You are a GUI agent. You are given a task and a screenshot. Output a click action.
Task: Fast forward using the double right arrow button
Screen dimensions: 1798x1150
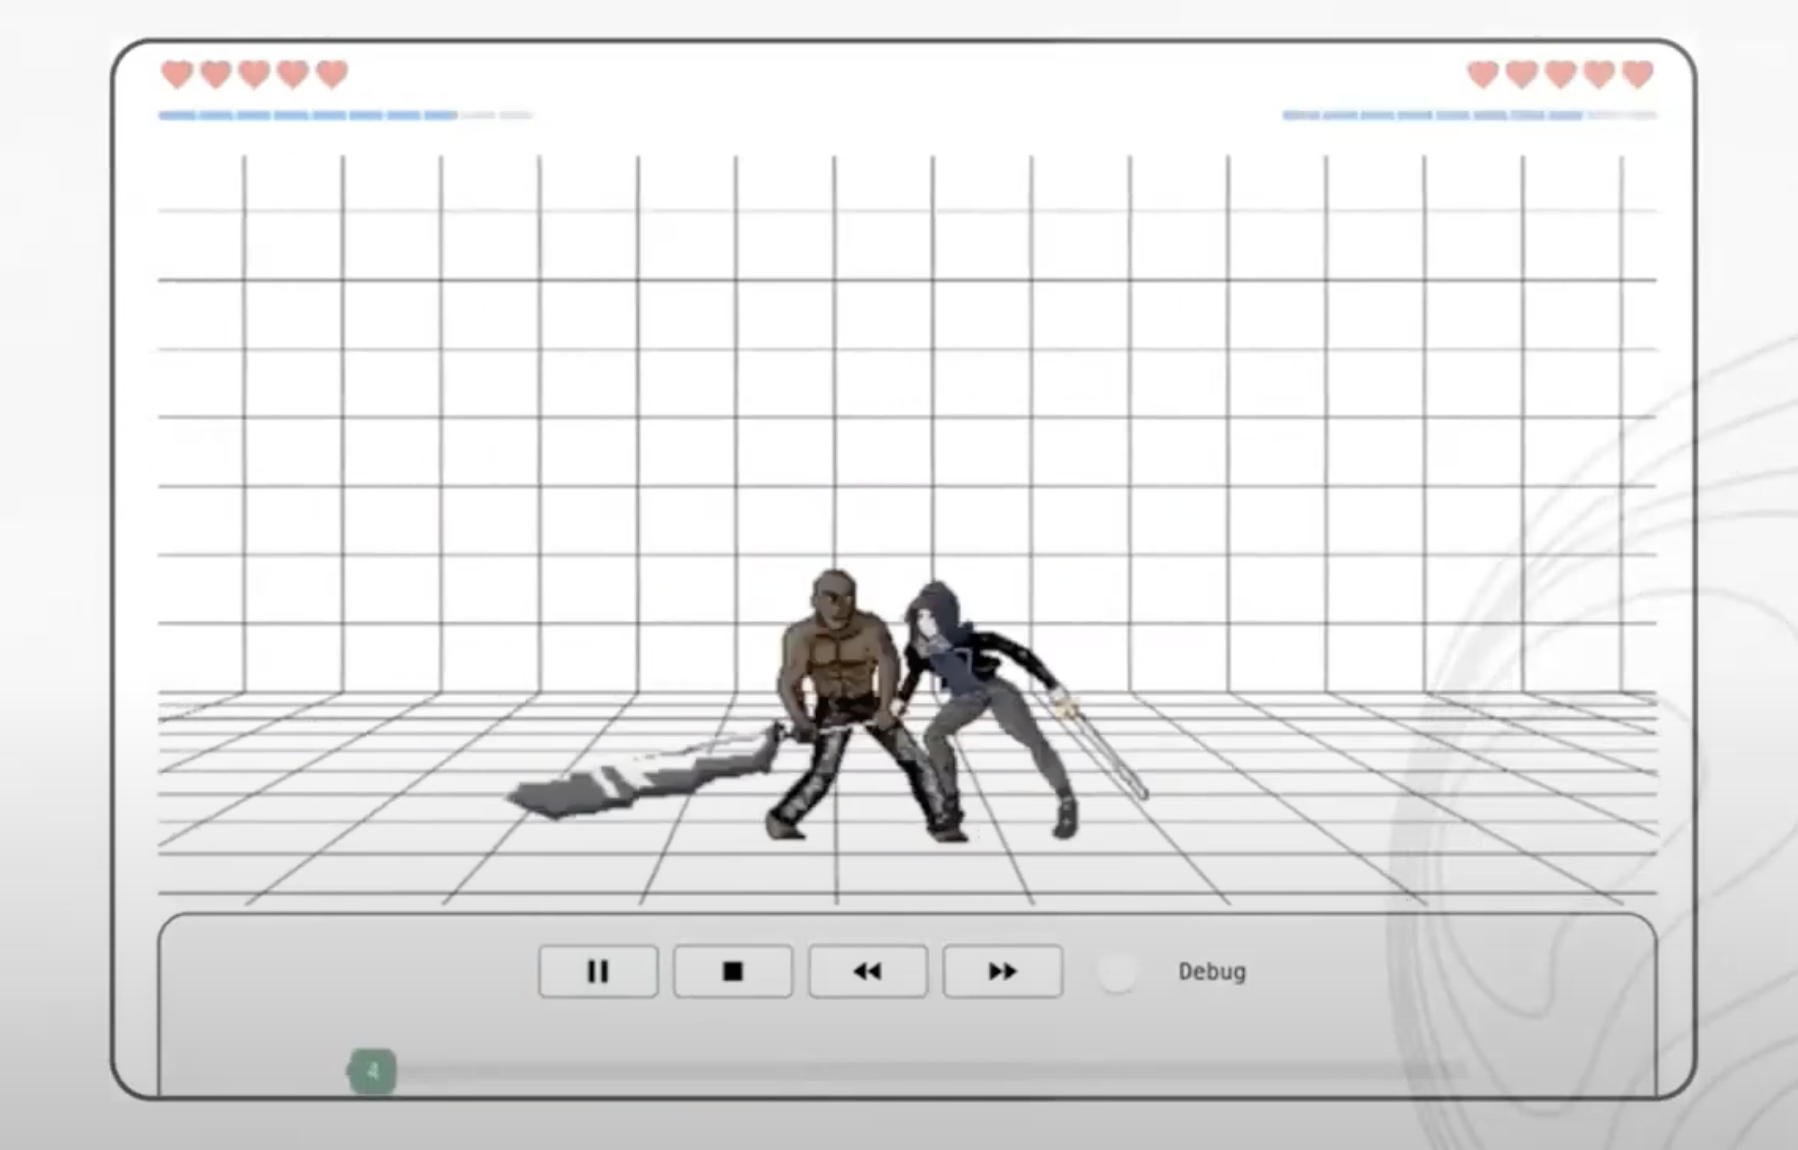coord(1003,971)
